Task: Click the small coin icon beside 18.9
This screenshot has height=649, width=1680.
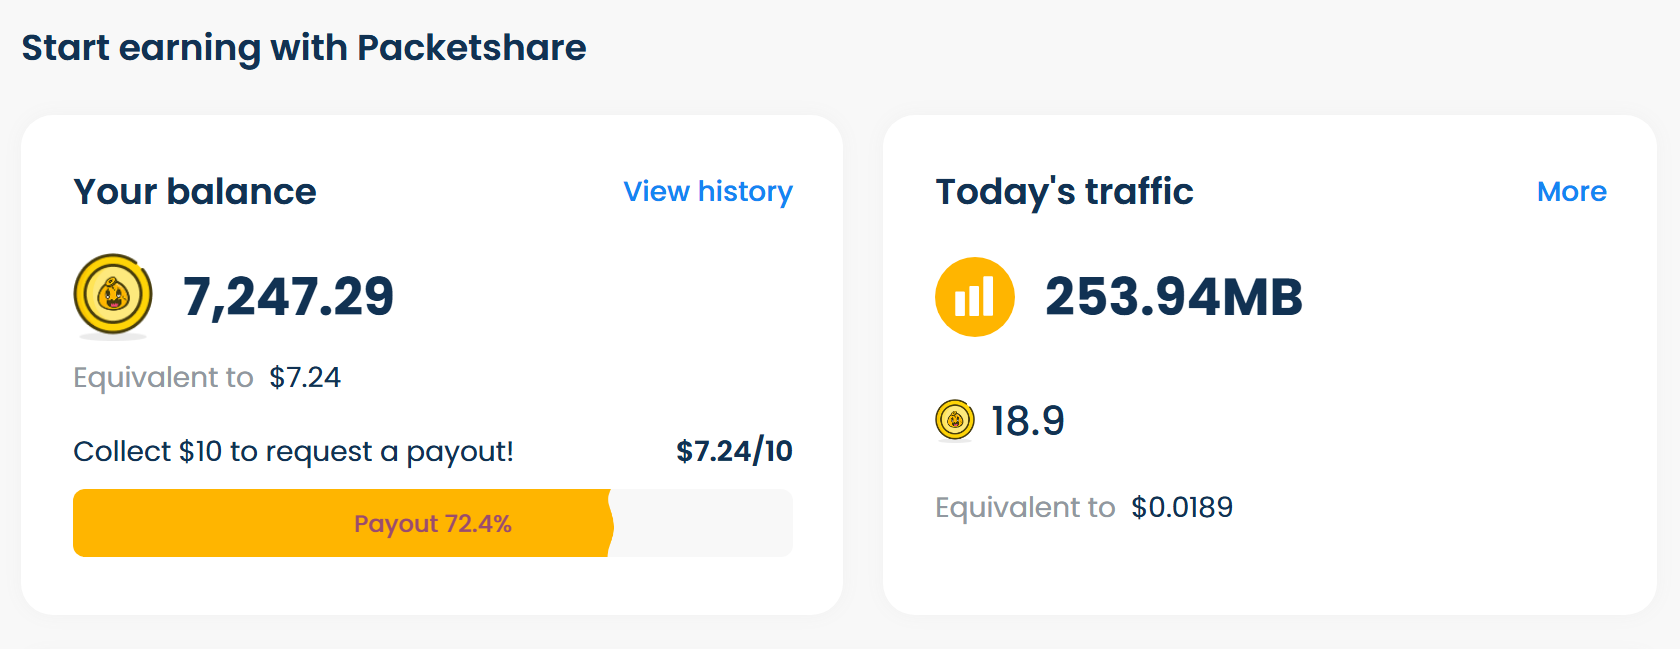Action: pos(954,420)
